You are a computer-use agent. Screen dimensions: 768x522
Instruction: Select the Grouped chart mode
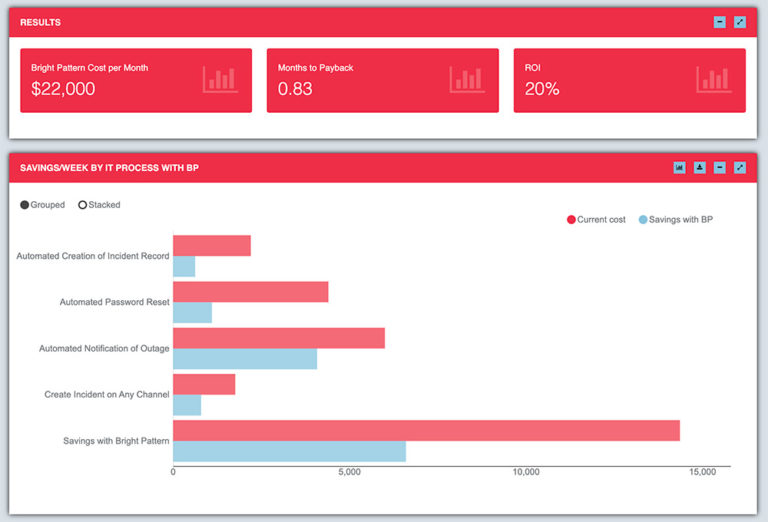point(42,205)
